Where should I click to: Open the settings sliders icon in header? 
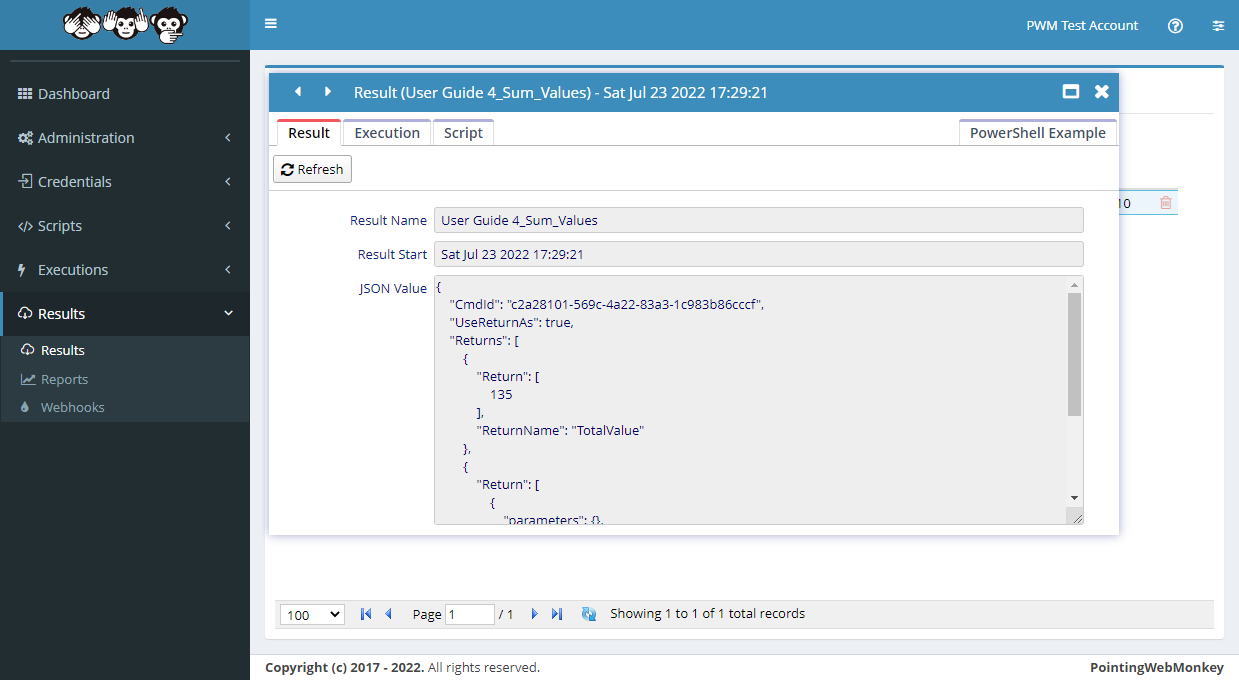coord(1217,26)
